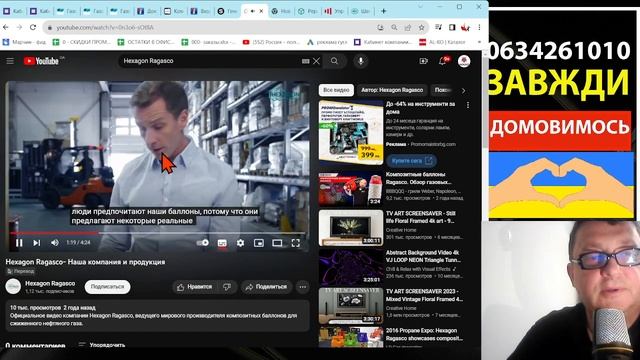Open more actions ellipsis beside Поделиться
Image resolution: width=640 pixels, height=360 pixels.
[x=303, y=287]
